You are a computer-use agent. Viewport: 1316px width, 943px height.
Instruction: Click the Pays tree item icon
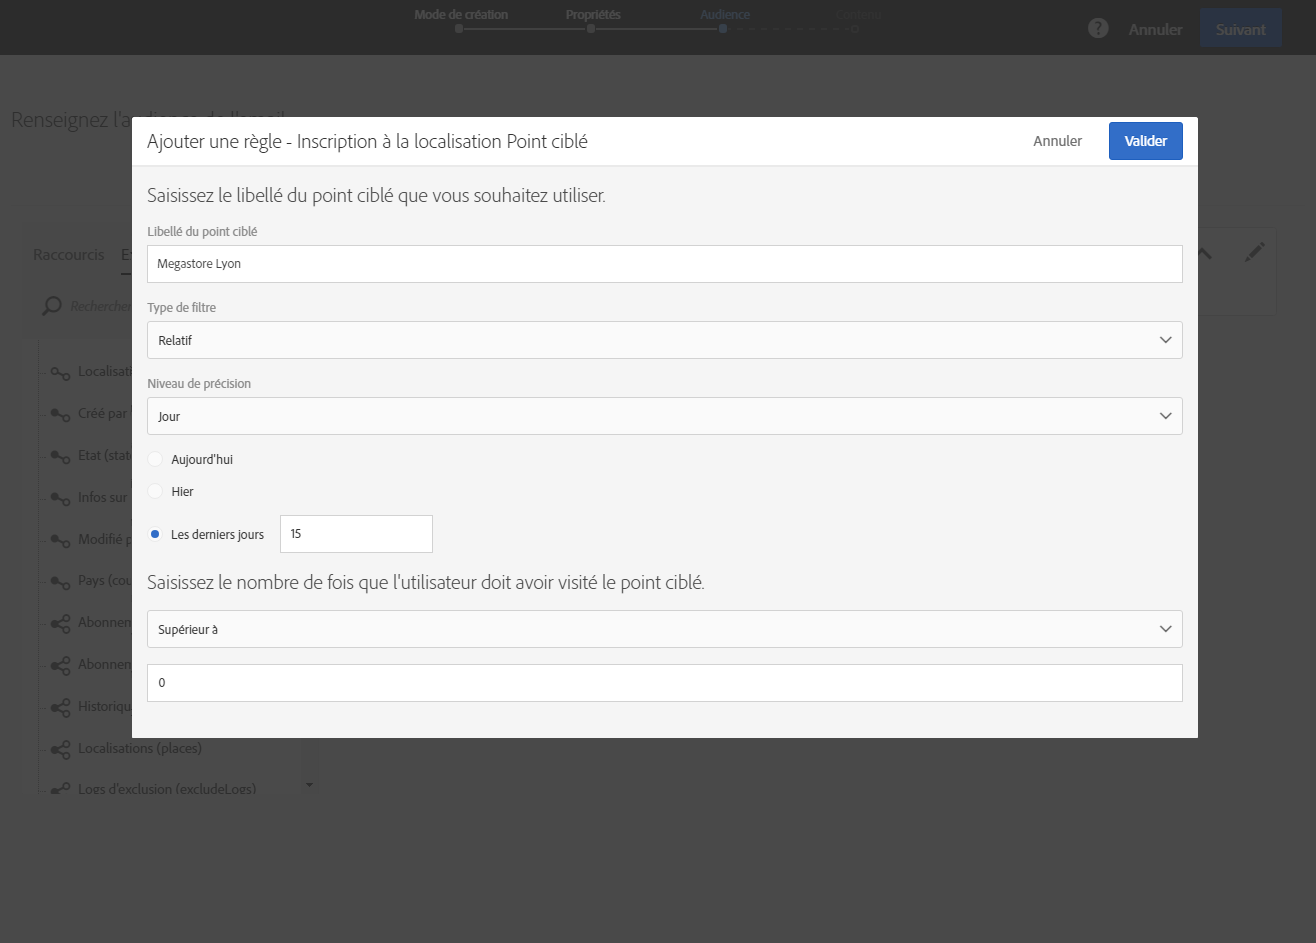point(60,581)
